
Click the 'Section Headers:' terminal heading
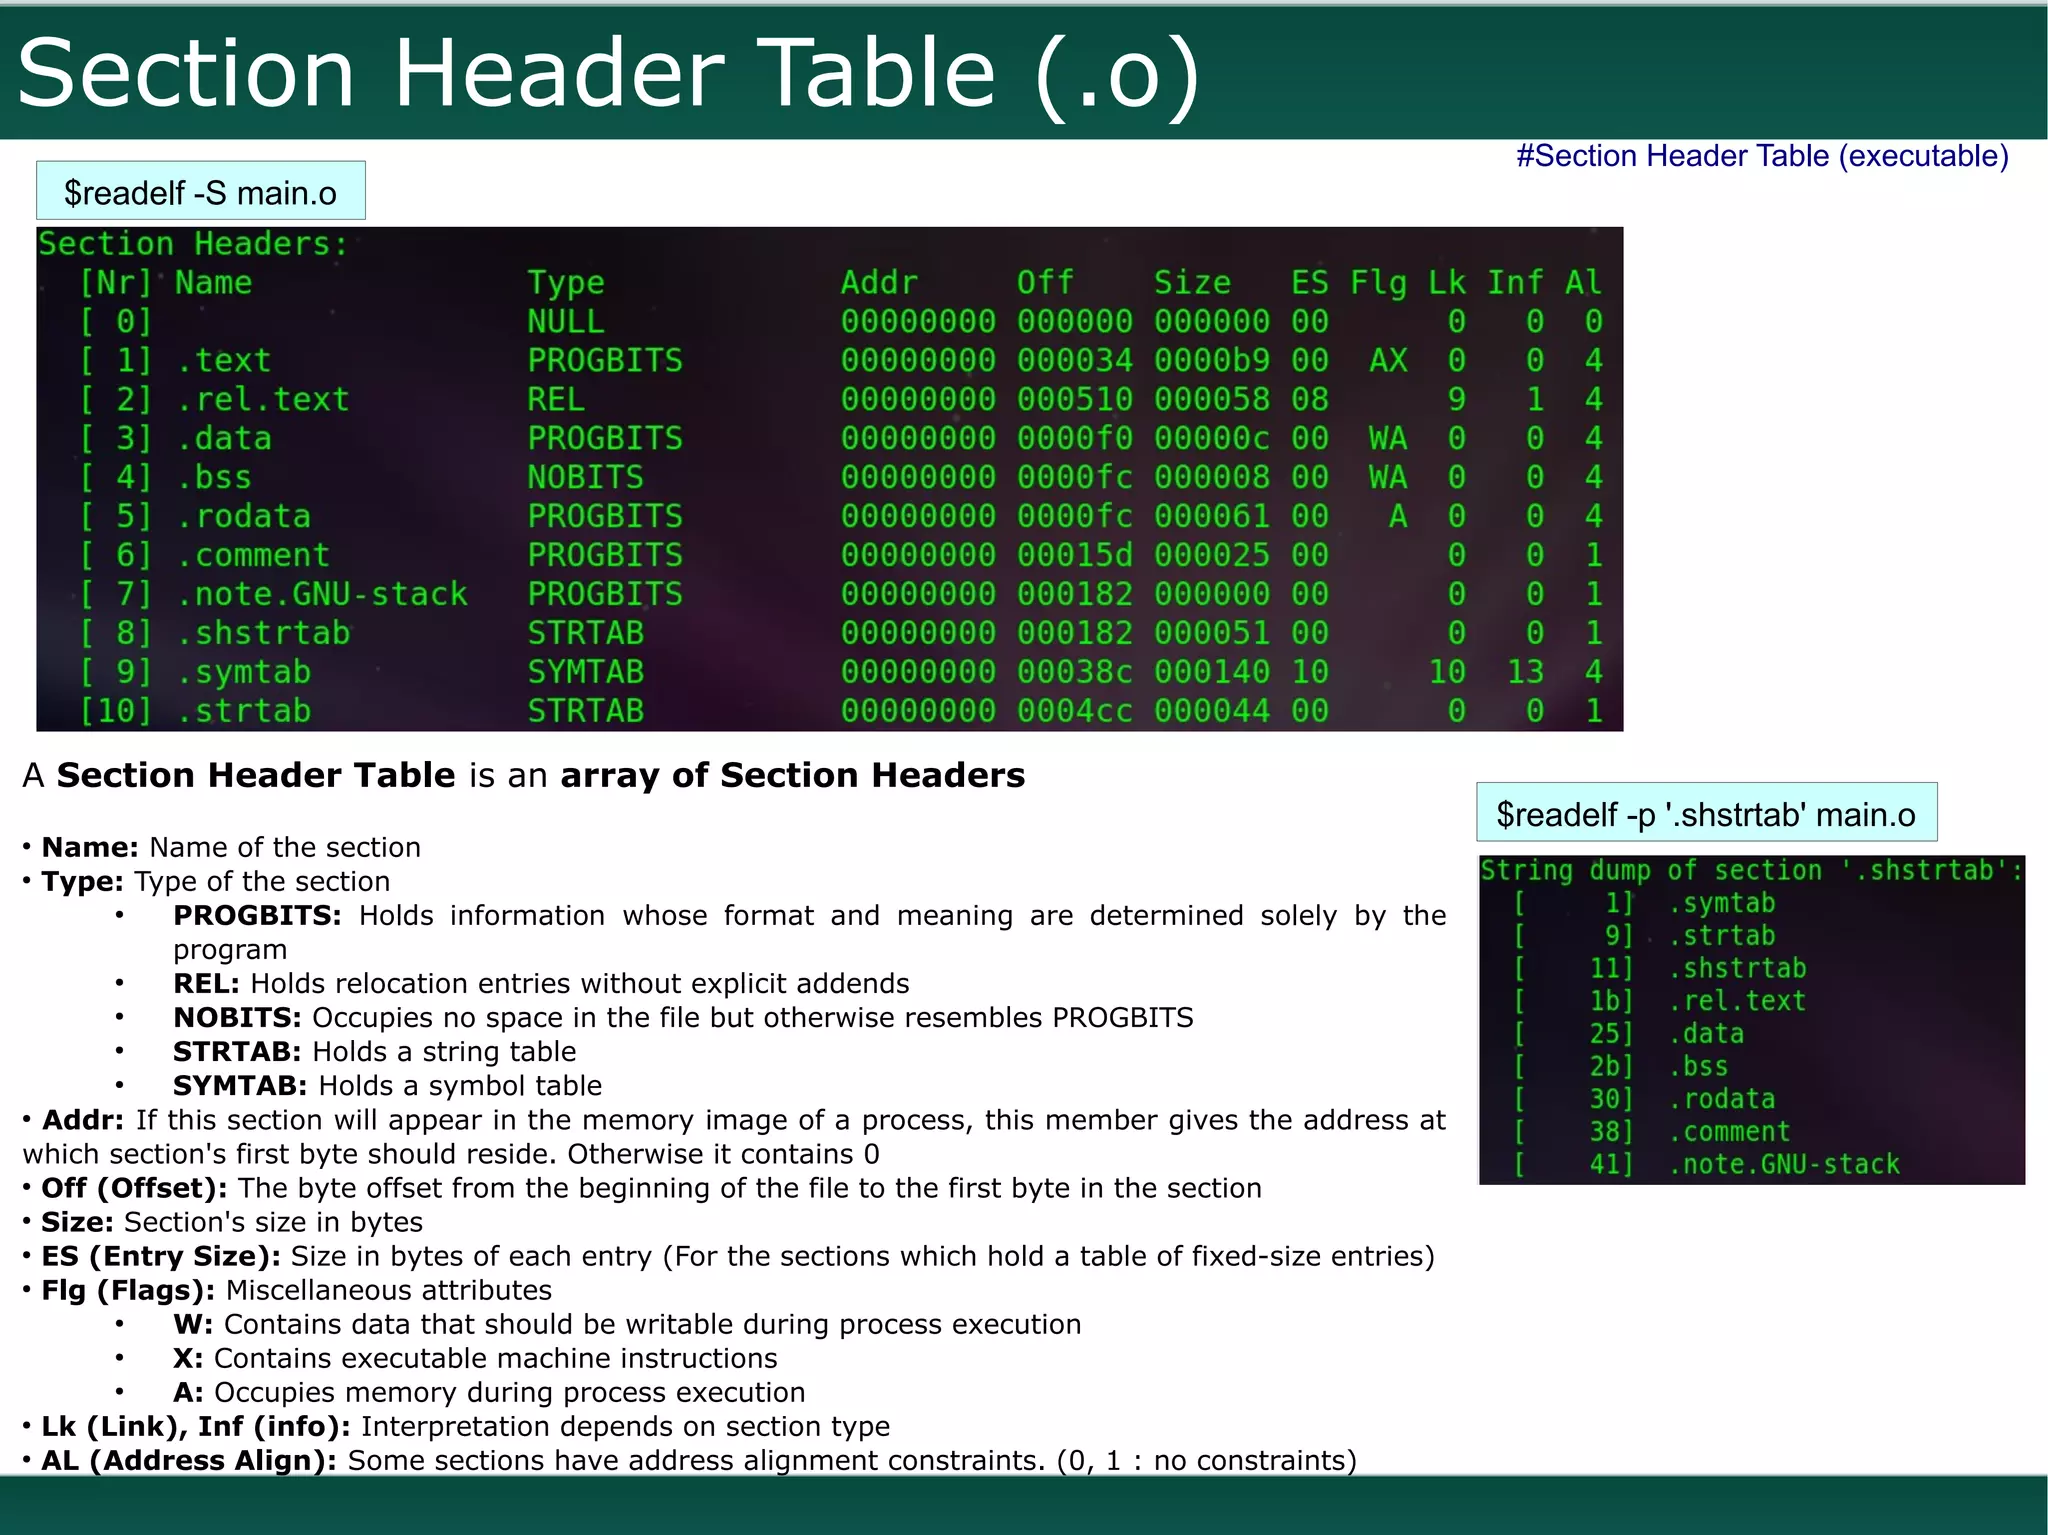[x=193, y=243]
